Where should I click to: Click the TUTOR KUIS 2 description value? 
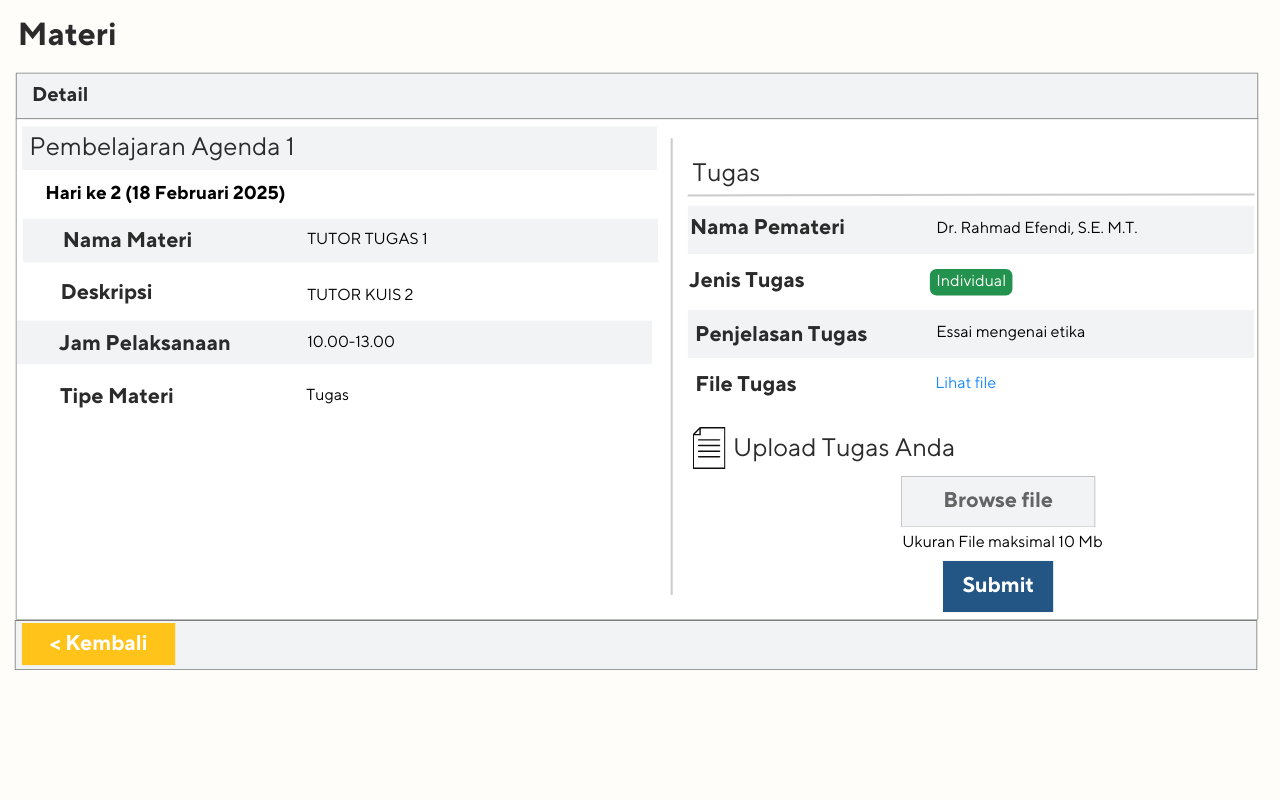[360, 295]
